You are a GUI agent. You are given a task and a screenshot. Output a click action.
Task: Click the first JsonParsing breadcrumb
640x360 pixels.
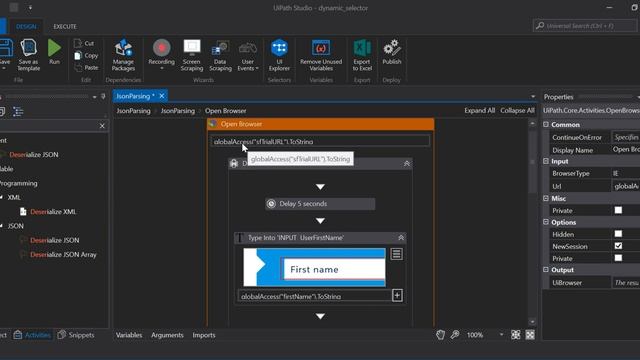[133, 111]
